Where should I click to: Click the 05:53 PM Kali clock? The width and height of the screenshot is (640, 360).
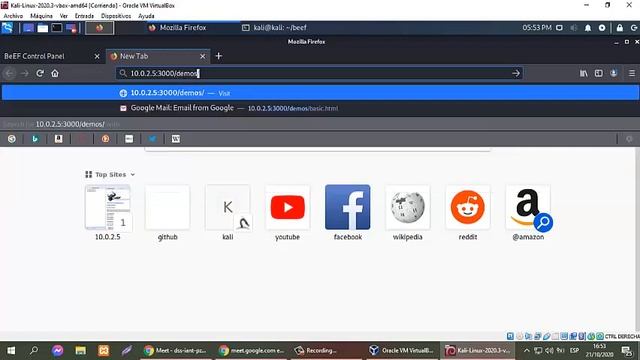click(537, 28)
